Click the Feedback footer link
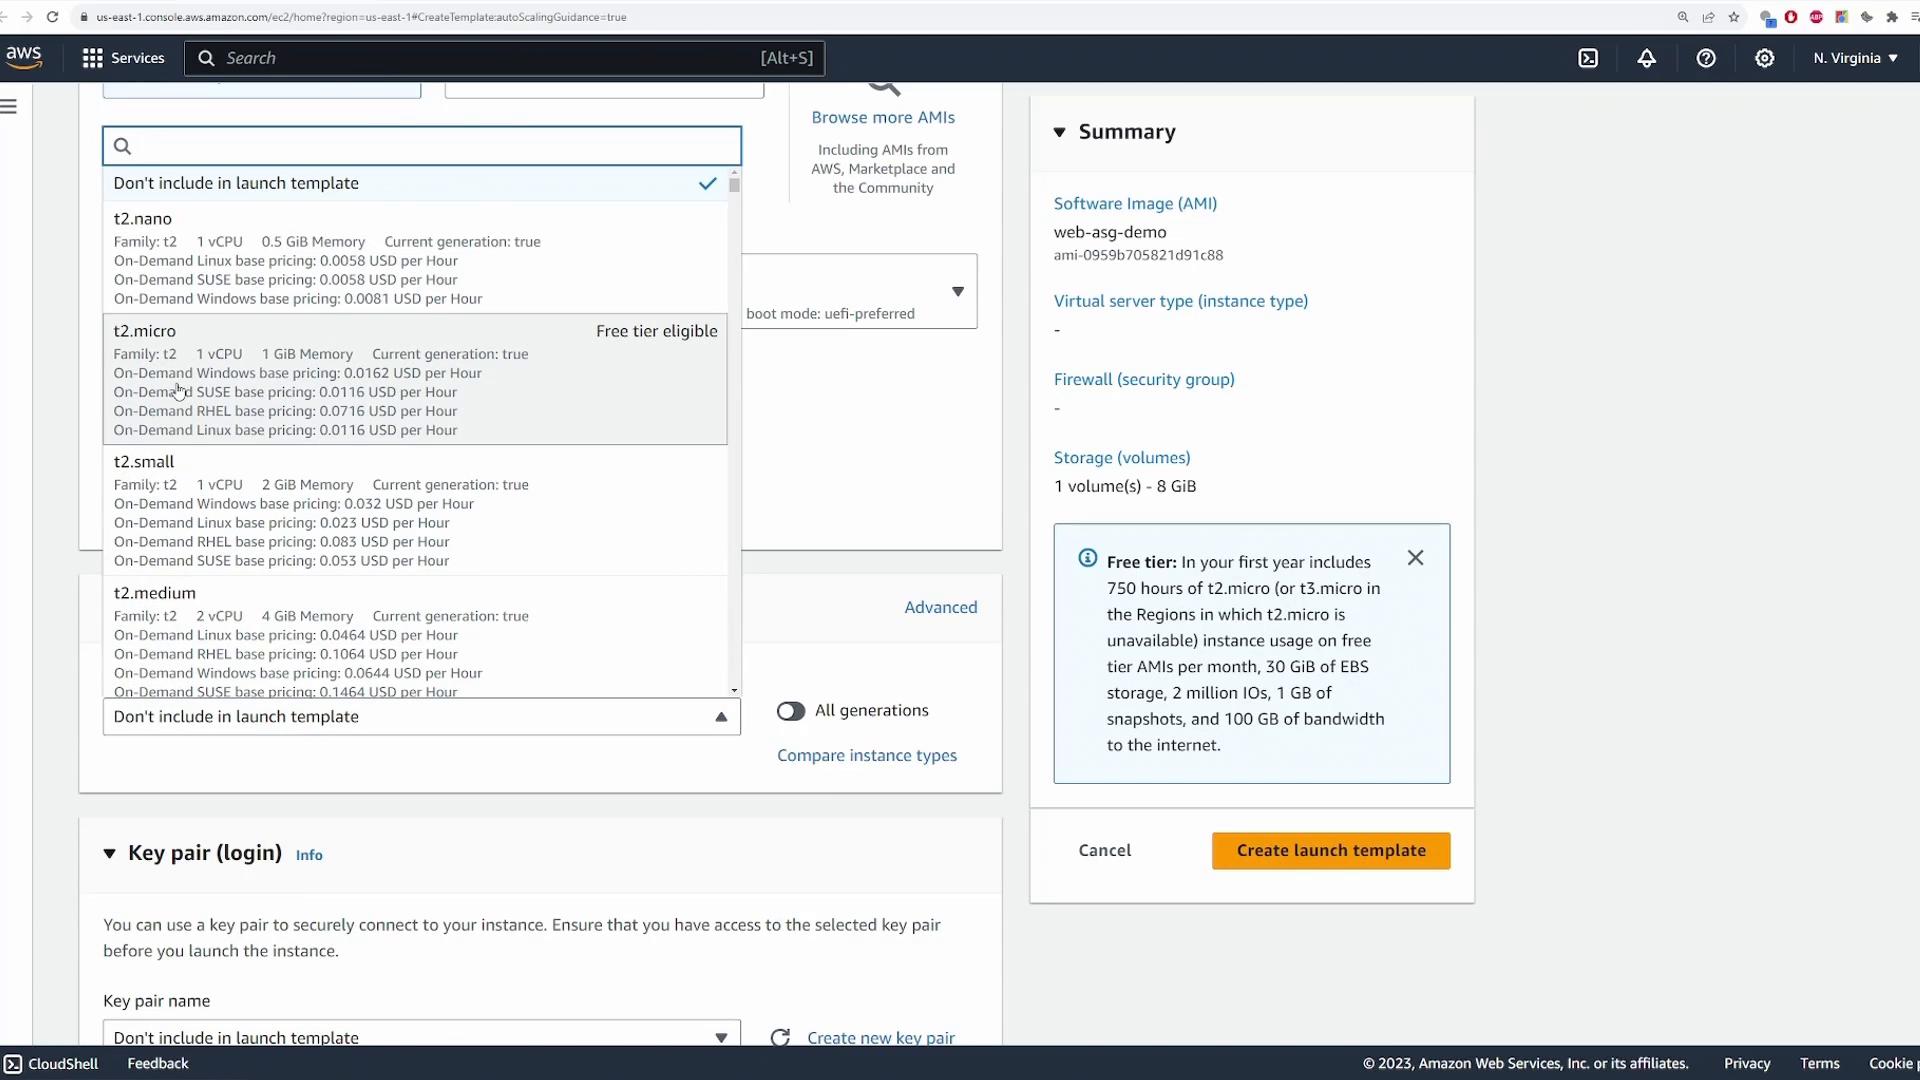The width and height of the screenshot is (1920, 1080). pyautogui.click(x=158, y=1063)
